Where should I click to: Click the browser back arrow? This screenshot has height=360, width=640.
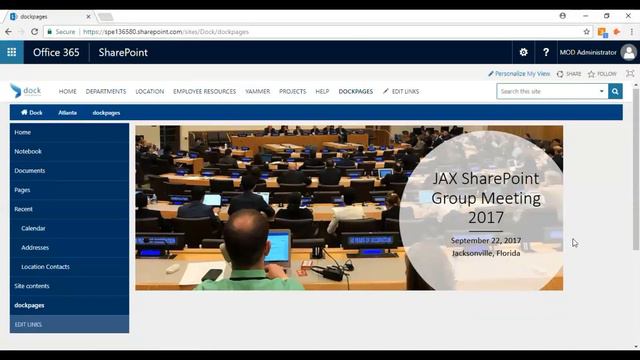pyautogui.click(x=9, y=31)
